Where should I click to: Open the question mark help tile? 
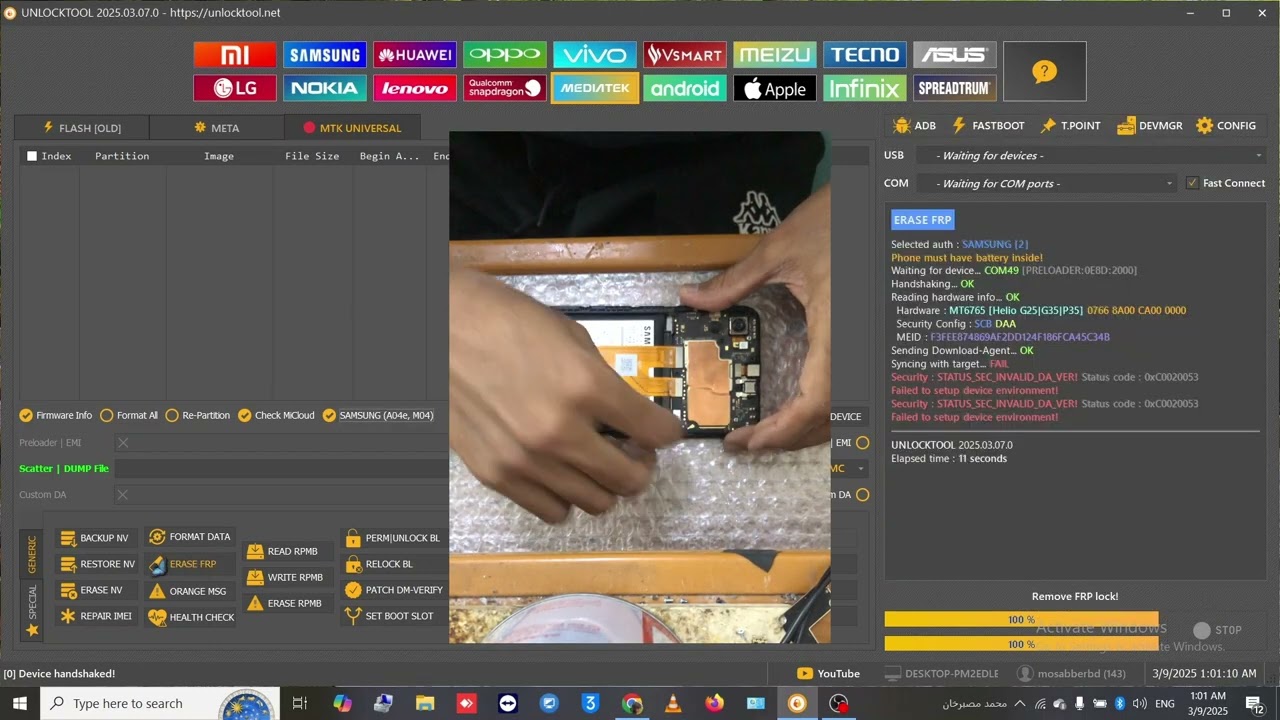pos(1044,71)
